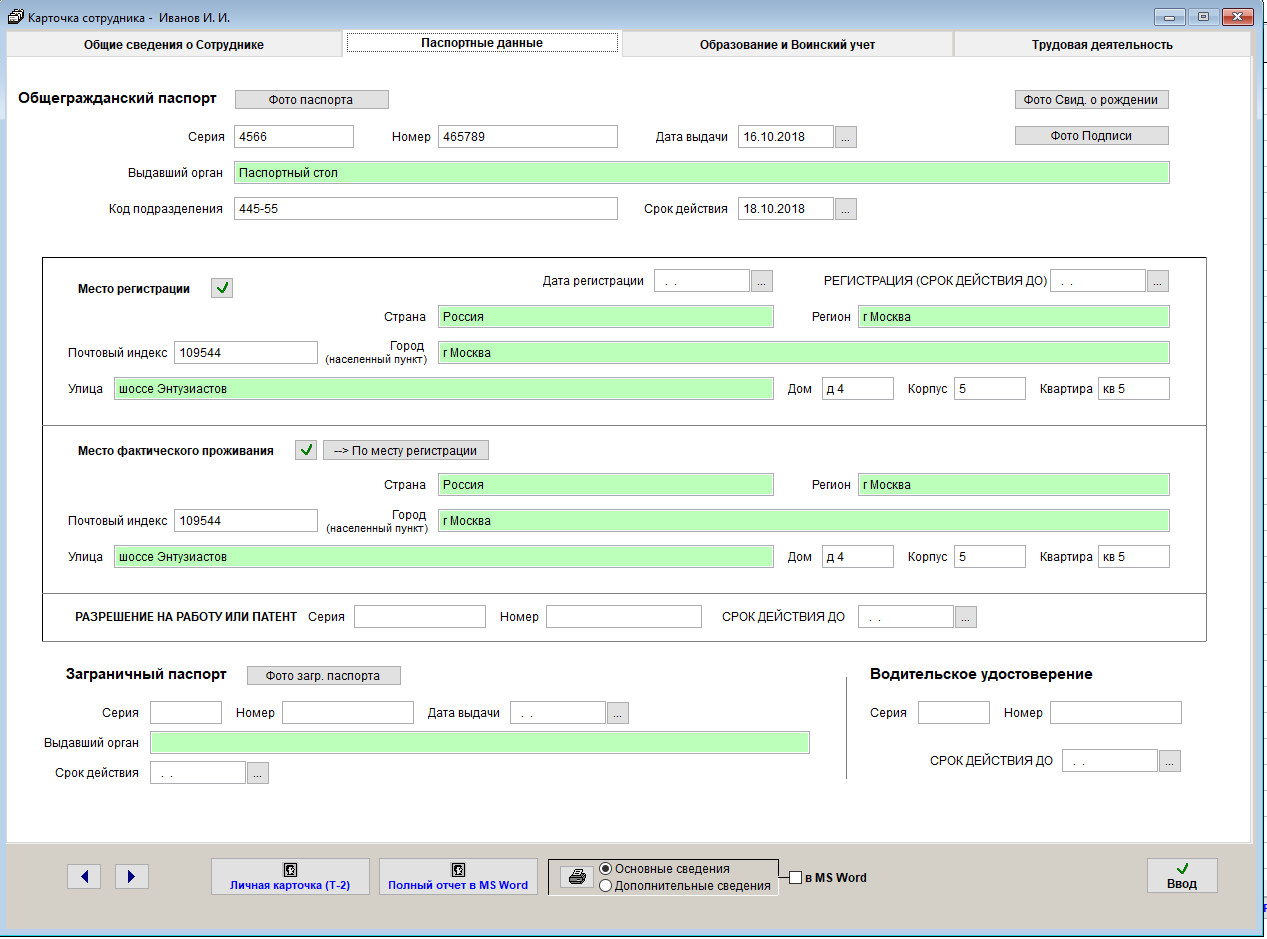Go to next employee with right arrow
1267x939 pixels.
[132, 877]
